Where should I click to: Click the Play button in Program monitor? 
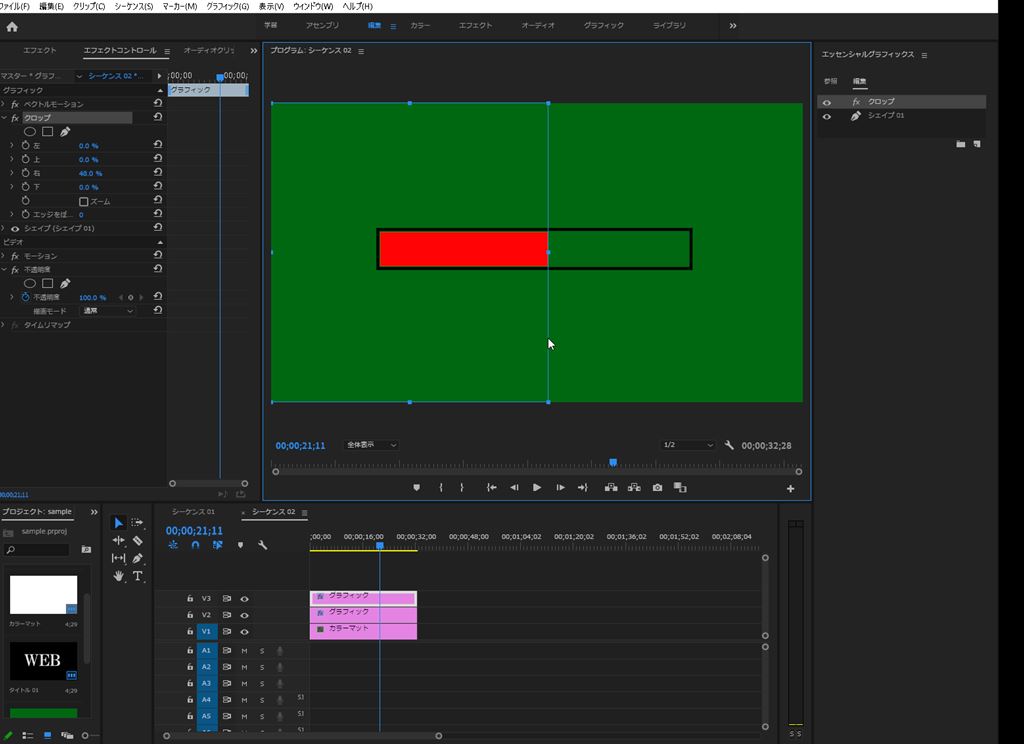pyautogui.click(x=537, y=488)
